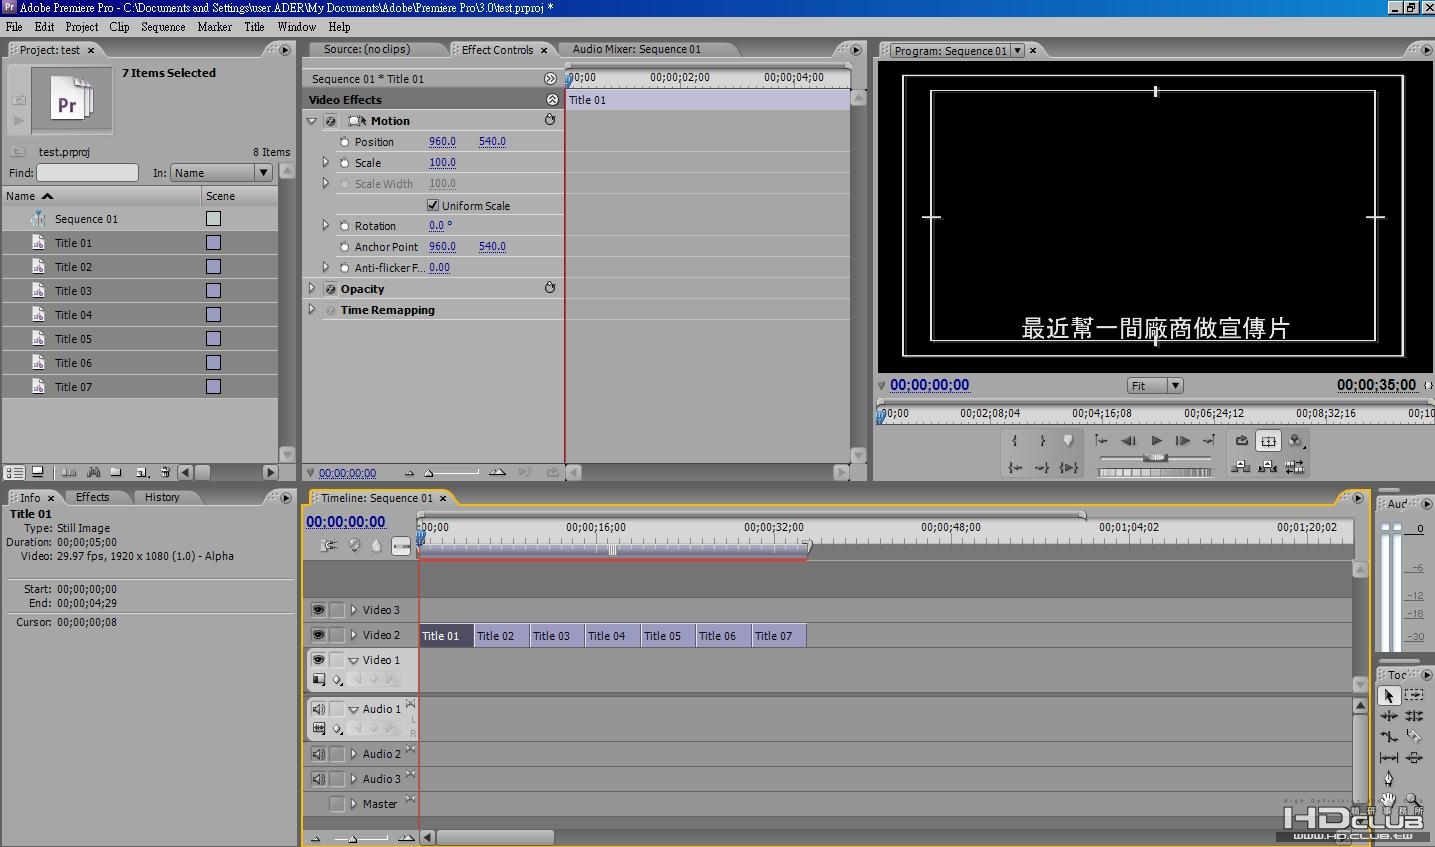Select the Selection arrow tool
The image size is (1435, 847).
1388,695
